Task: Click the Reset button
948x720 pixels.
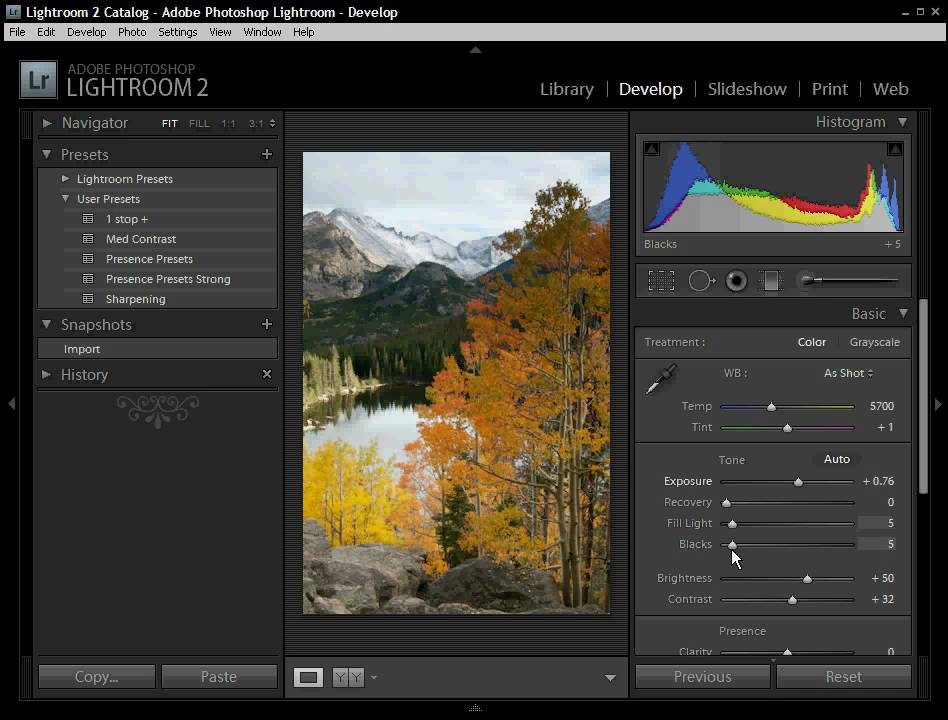Action: pyautogui.click(x=843, y=676)
